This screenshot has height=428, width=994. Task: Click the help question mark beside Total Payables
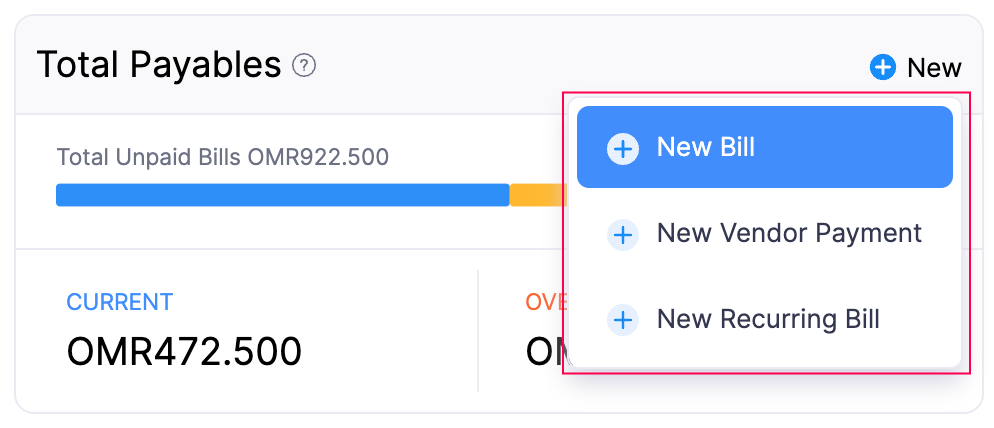(x=304, y=66)
